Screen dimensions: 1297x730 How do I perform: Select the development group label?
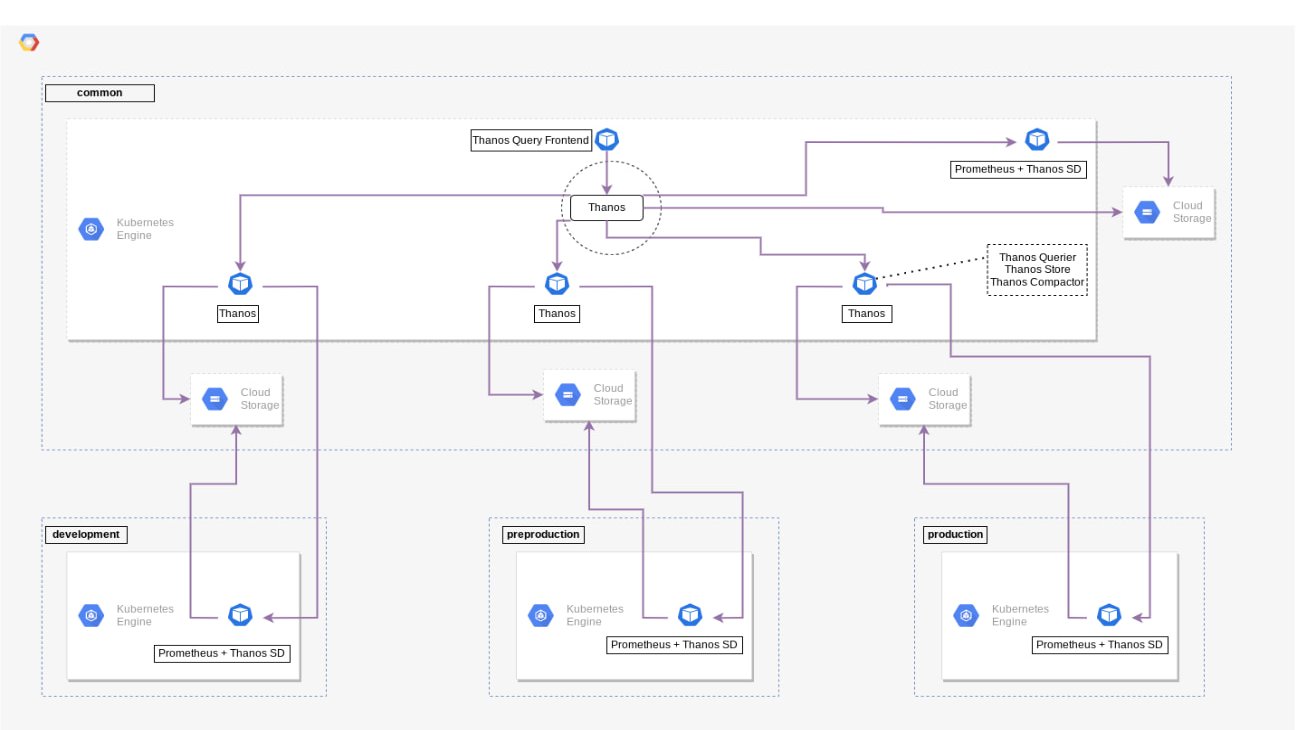coord(87,534)
